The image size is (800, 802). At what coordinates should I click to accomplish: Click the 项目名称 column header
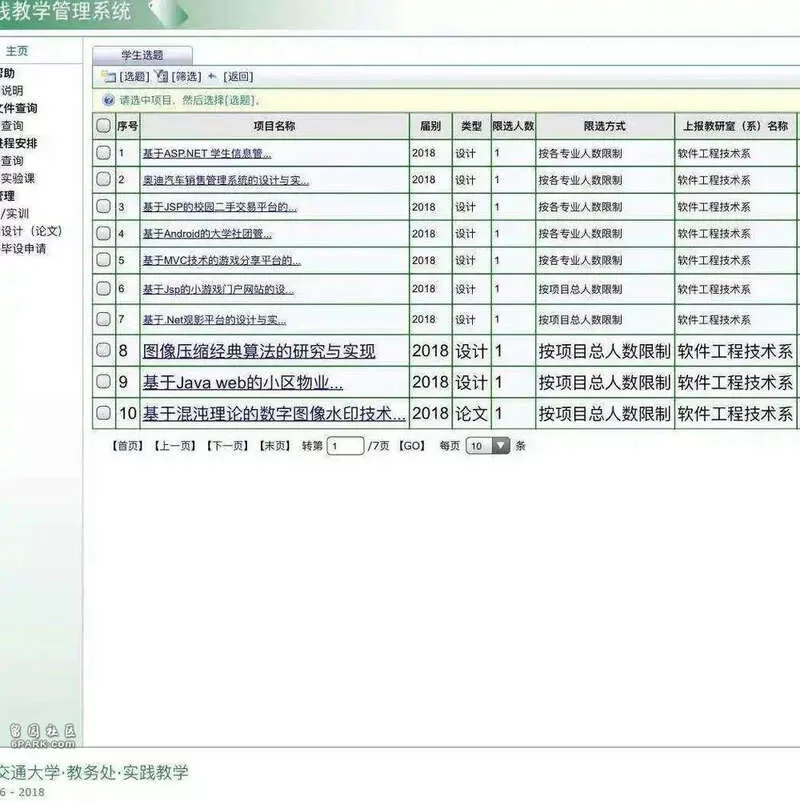tap(275, 126)
